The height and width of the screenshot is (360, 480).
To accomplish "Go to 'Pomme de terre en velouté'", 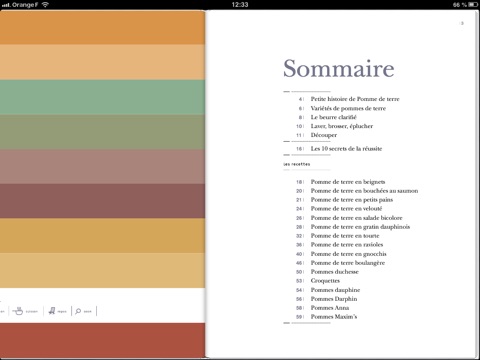I will coord(346,209).
